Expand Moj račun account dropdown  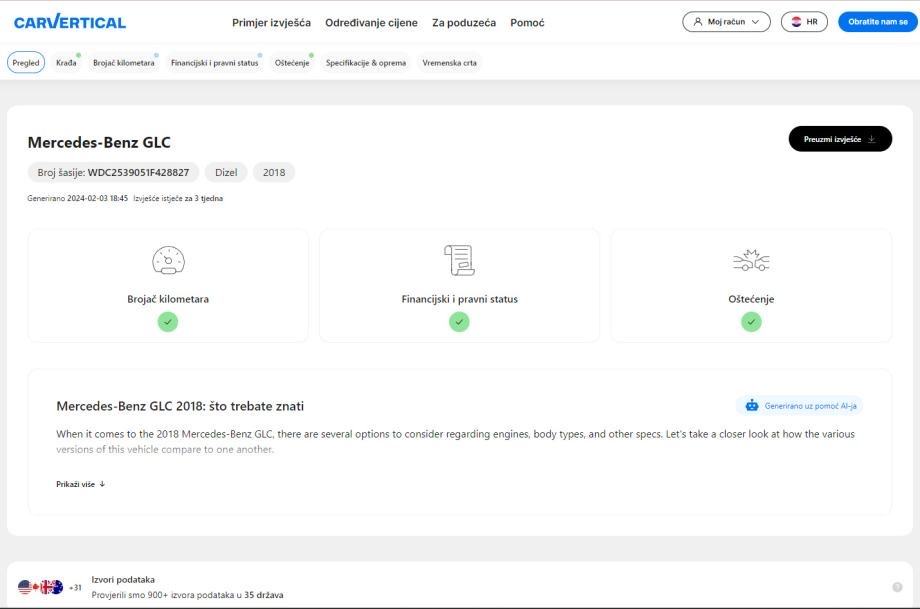(726, 22)
